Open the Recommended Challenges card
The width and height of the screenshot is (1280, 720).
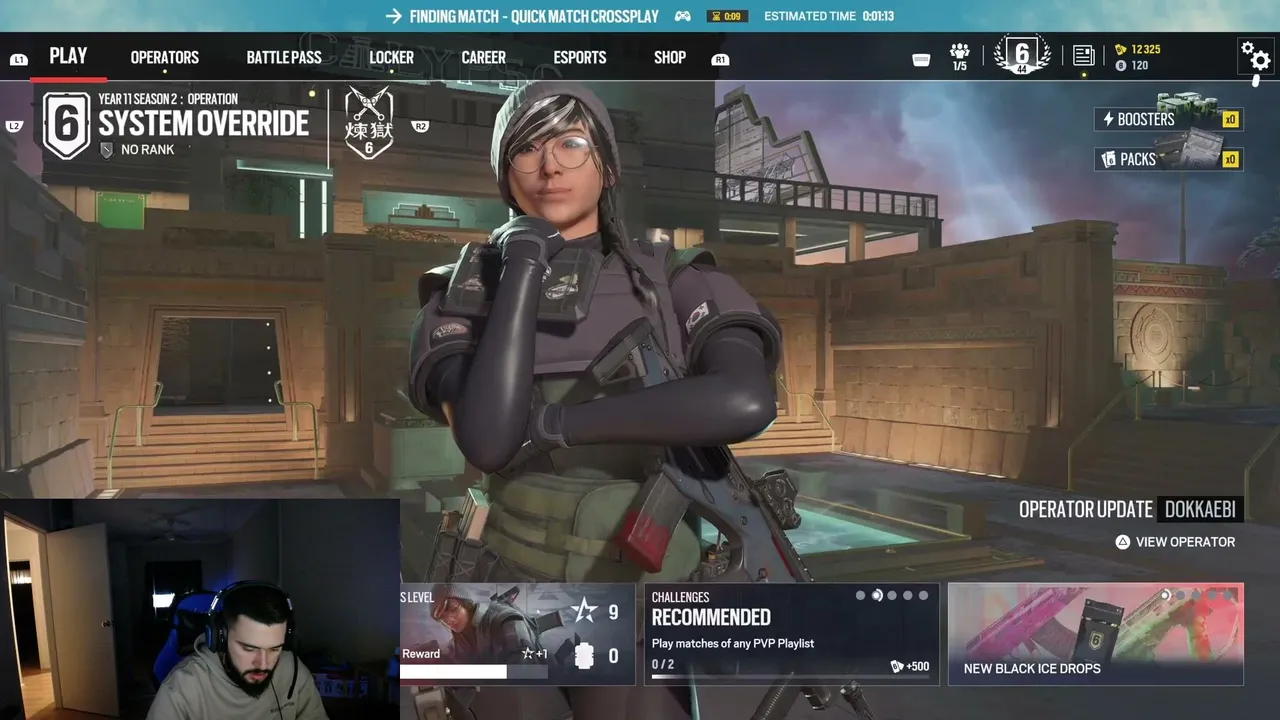click(791, 634)
